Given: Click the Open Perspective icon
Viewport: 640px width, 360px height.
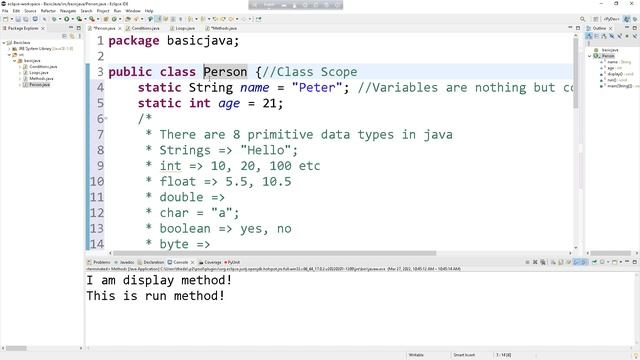Looking at the screenshot, I should 596,19.
